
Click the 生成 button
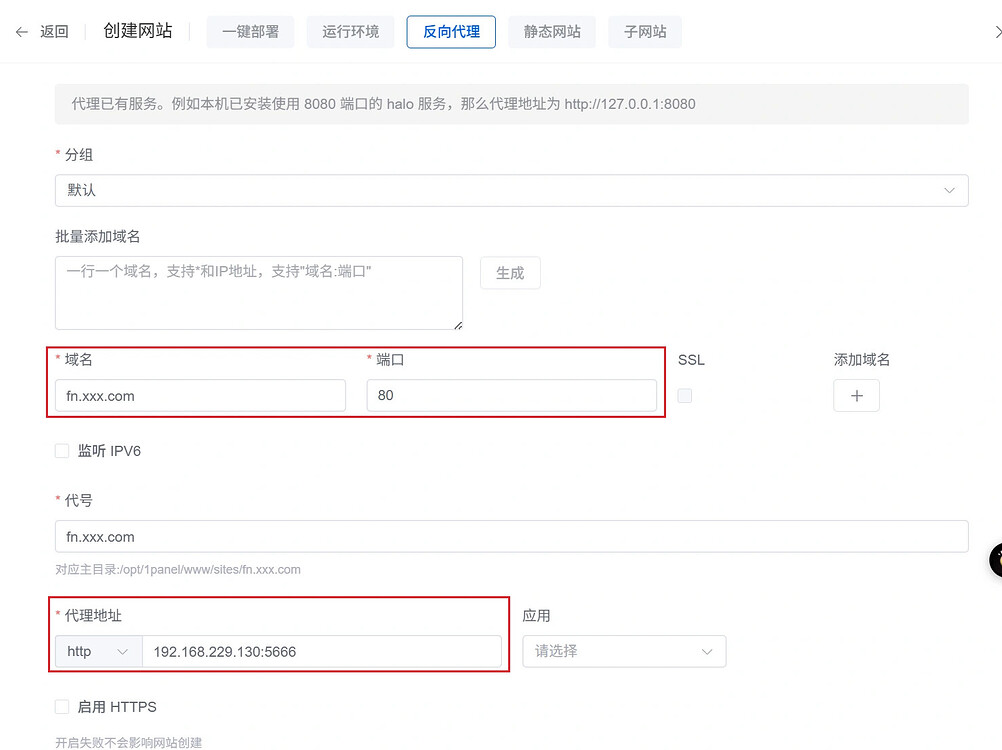[x=510, y=273]
